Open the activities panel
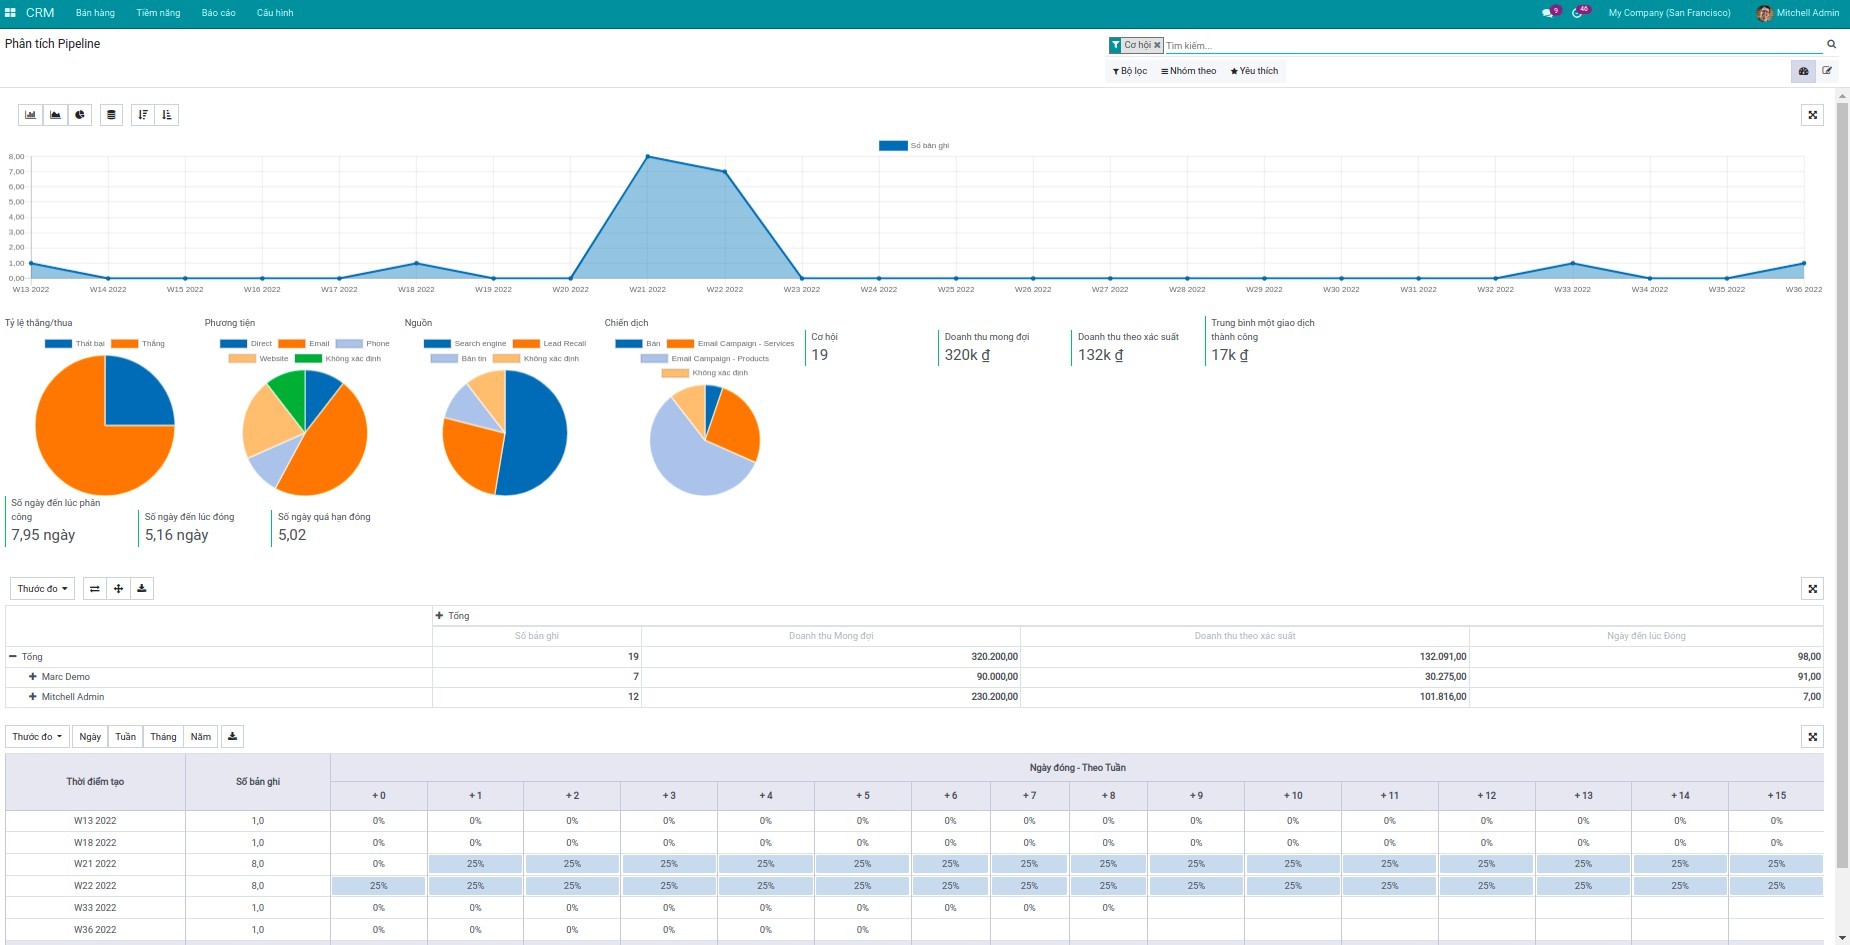Screen dimensions: 1850x945 (x=1578, y=12)
